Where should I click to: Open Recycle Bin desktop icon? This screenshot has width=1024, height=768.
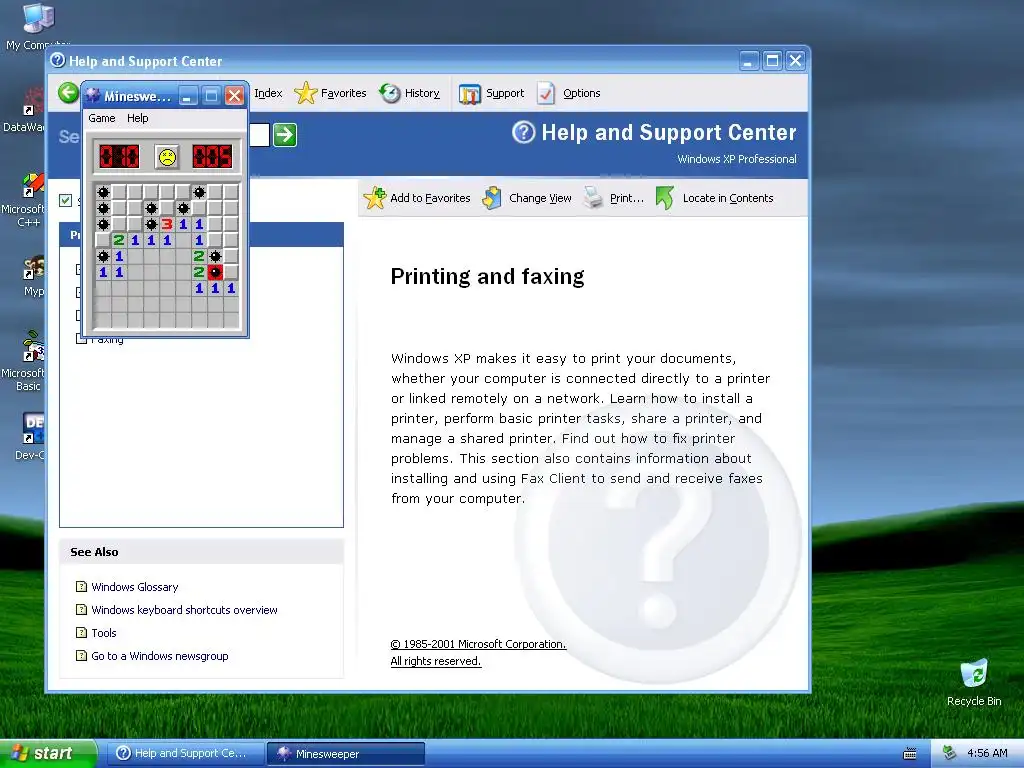974,682
